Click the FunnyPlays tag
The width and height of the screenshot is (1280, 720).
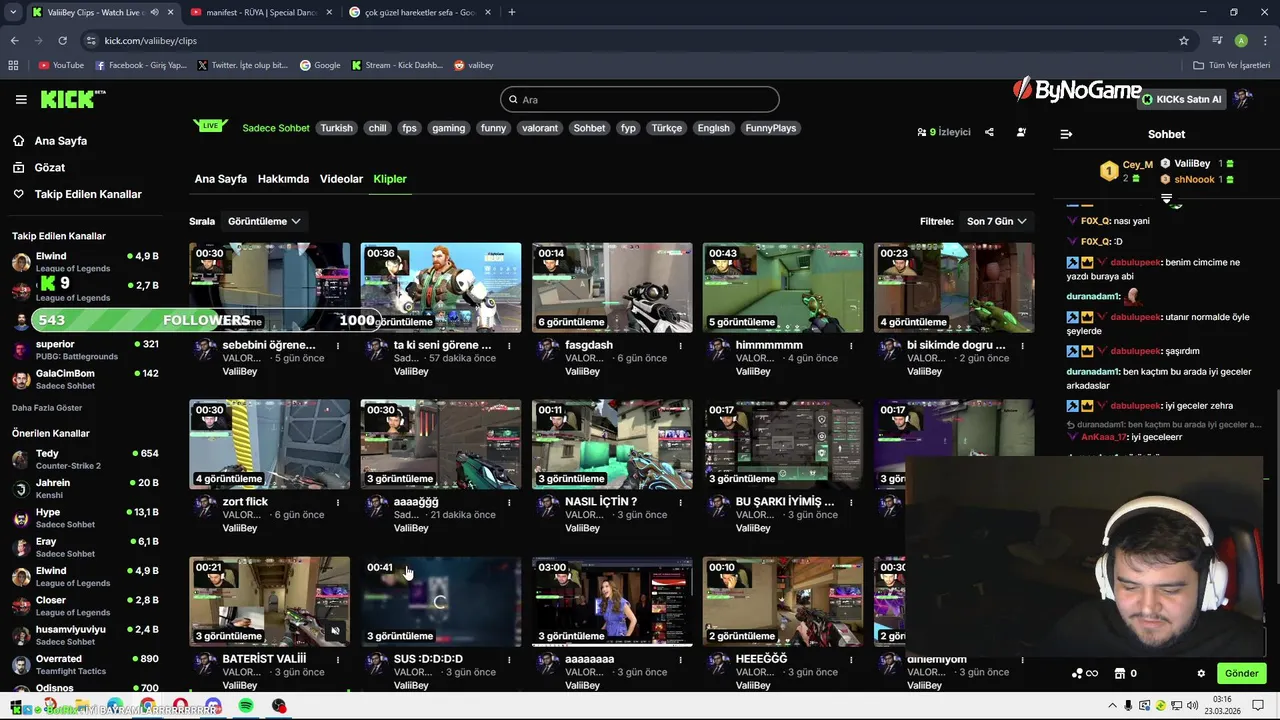tap(770, 128)
